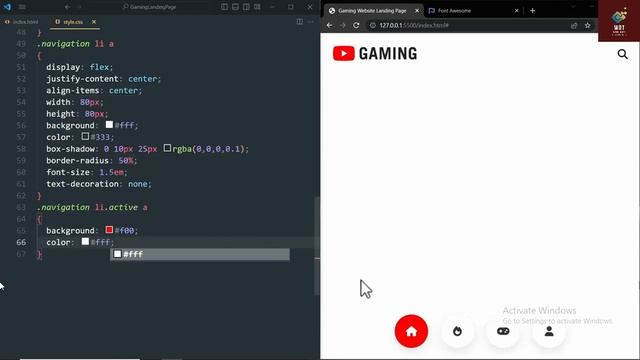
Task: Go forward in the browser
Action: [343, 25]
